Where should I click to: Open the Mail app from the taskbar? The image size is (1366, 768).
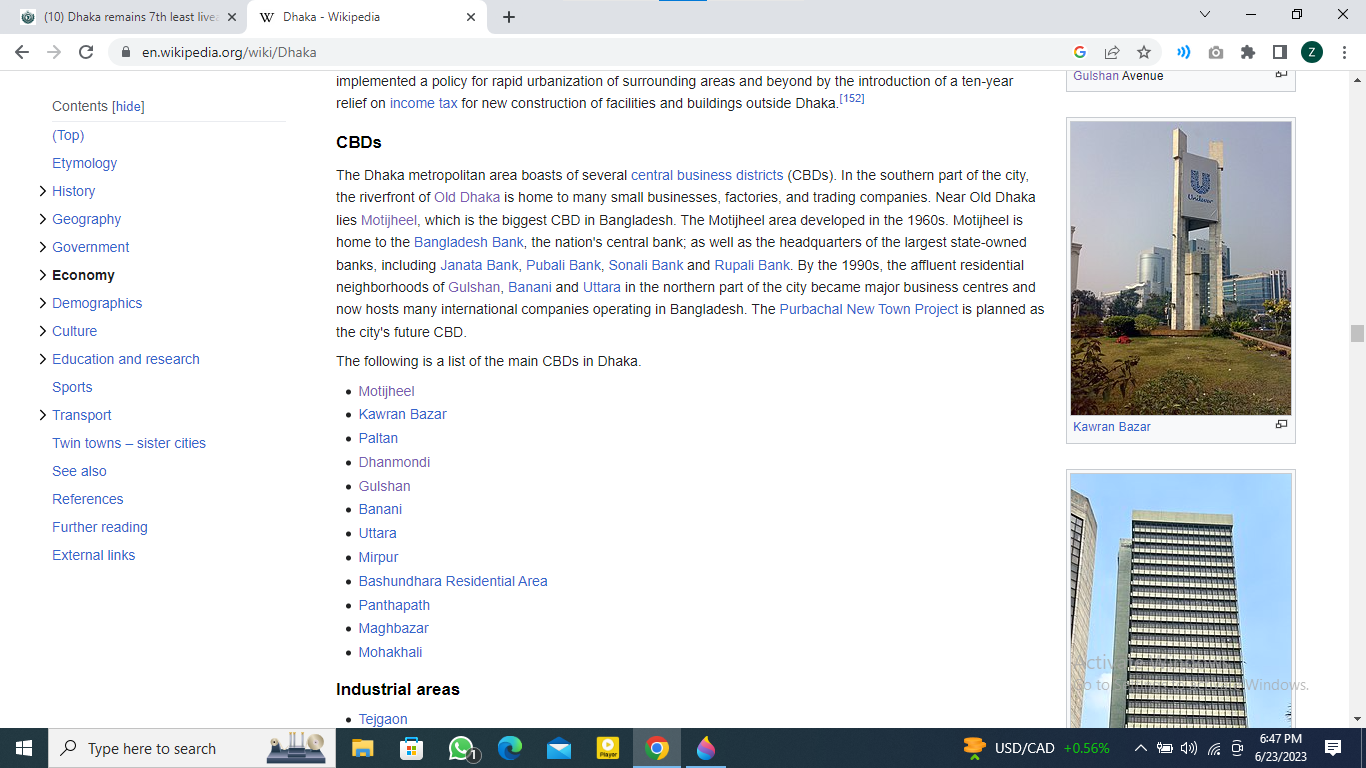point(559,748)
